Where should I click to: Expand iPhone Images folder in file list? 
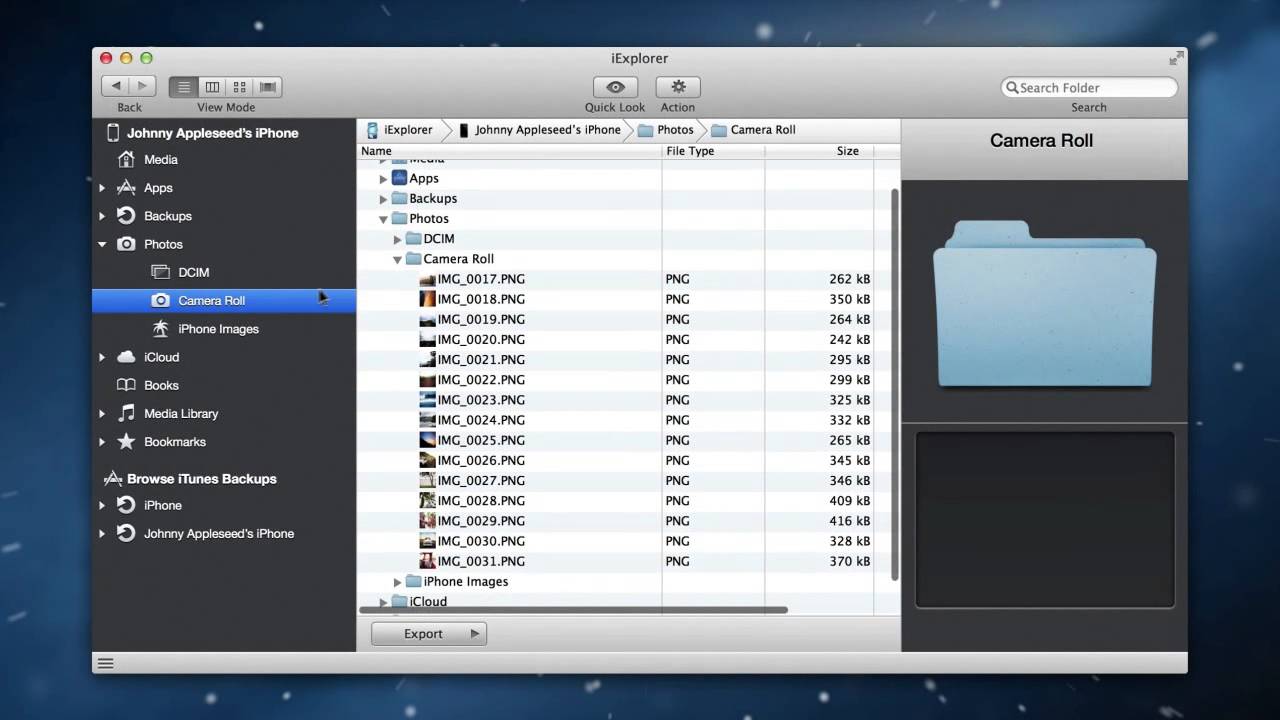pos(397,581)
